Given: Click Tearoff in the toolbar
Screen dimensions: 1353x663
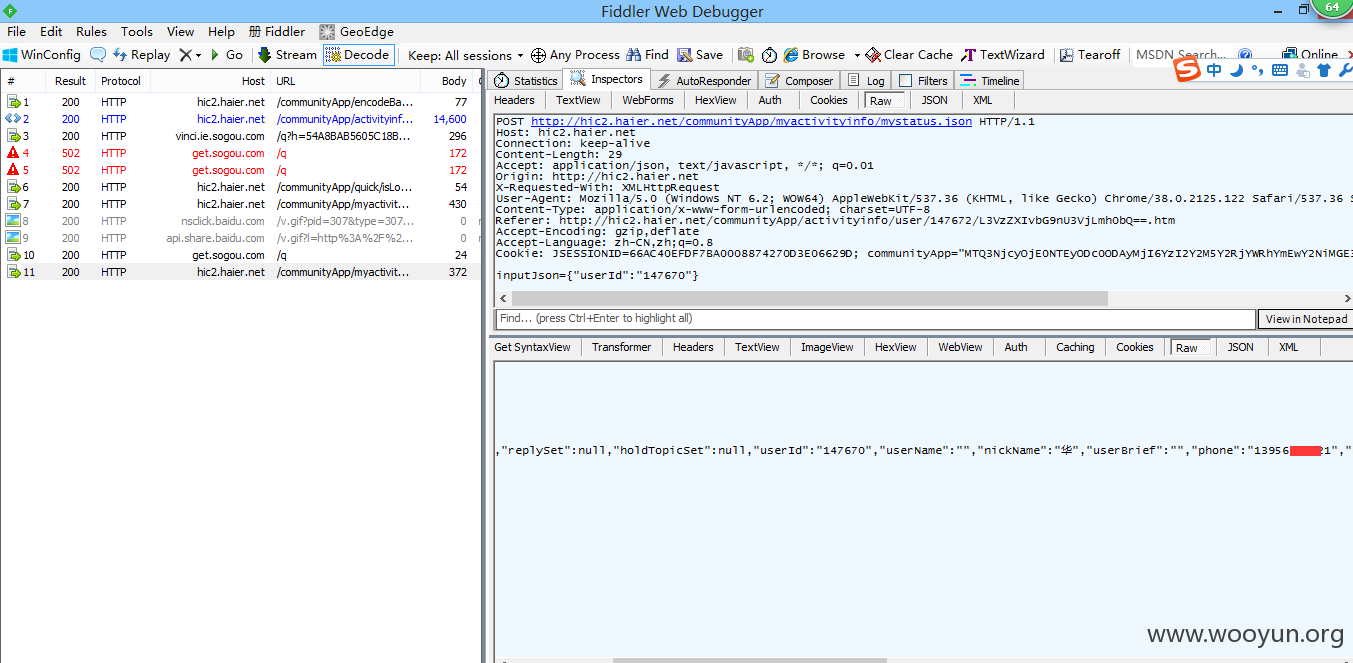Looking at the screenshot, I should point(1090,55).
